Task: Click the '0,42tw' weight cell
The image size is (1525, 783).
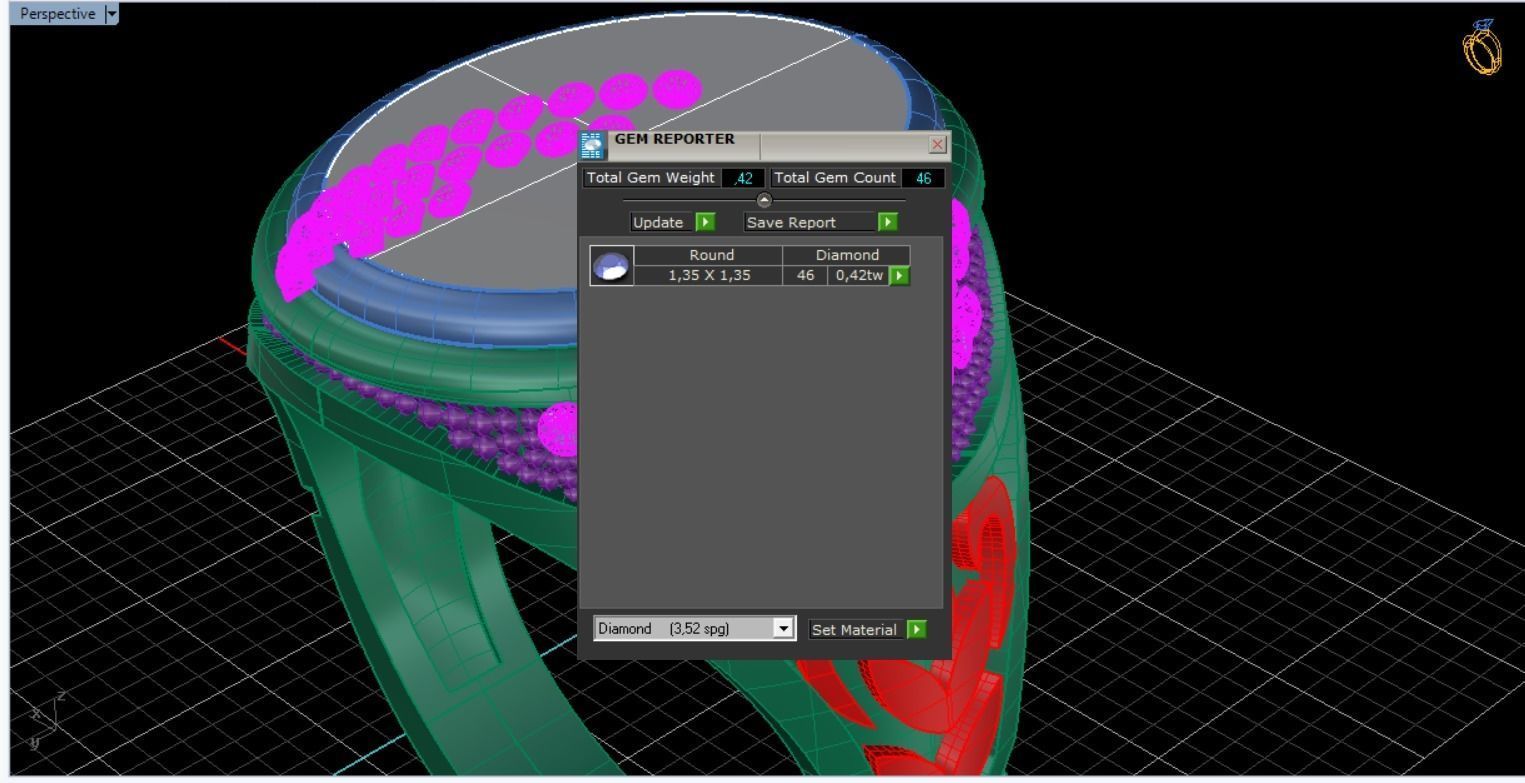Action: click(859, 275)
